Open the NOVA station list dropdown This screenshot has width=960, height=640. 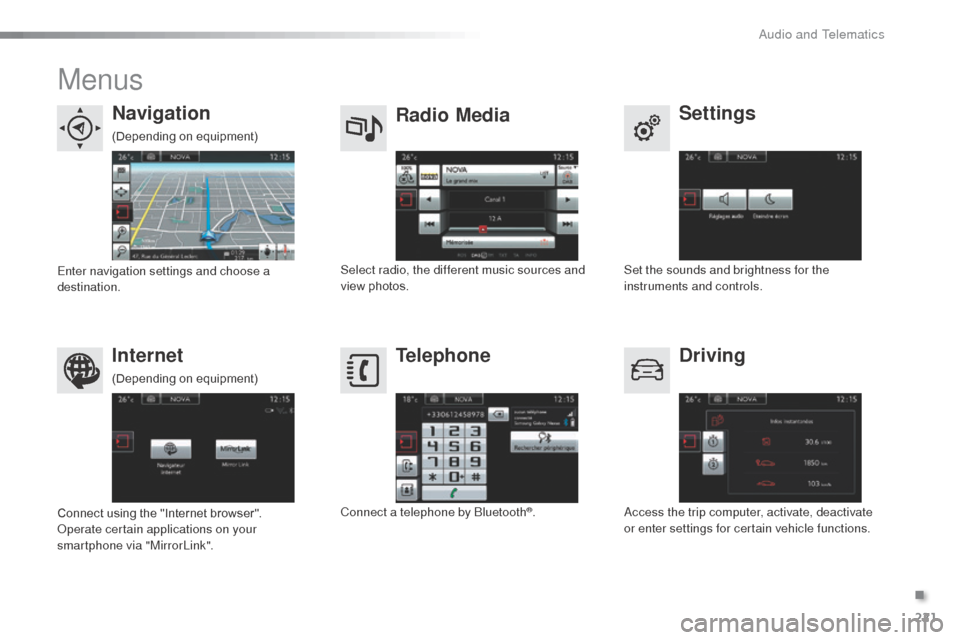[x=498, y=175]
